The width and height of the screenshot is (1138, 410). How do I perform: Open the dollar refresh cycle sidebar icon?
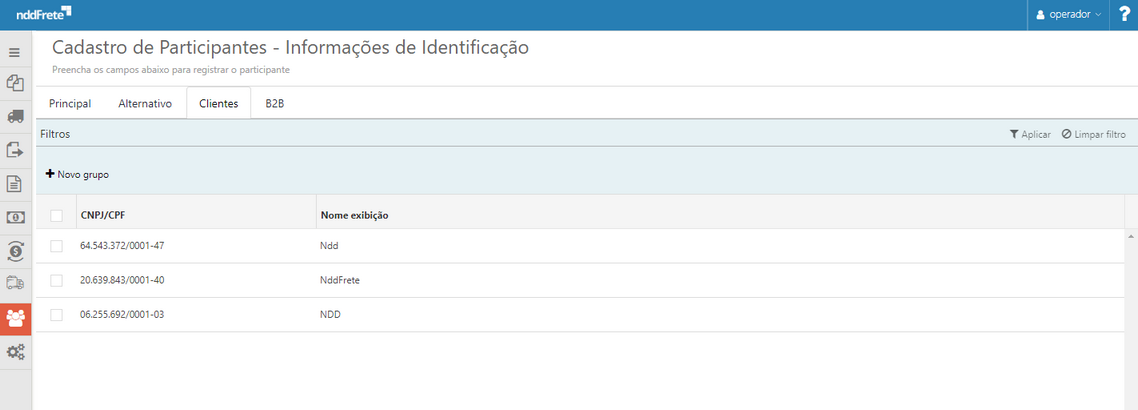15,251
